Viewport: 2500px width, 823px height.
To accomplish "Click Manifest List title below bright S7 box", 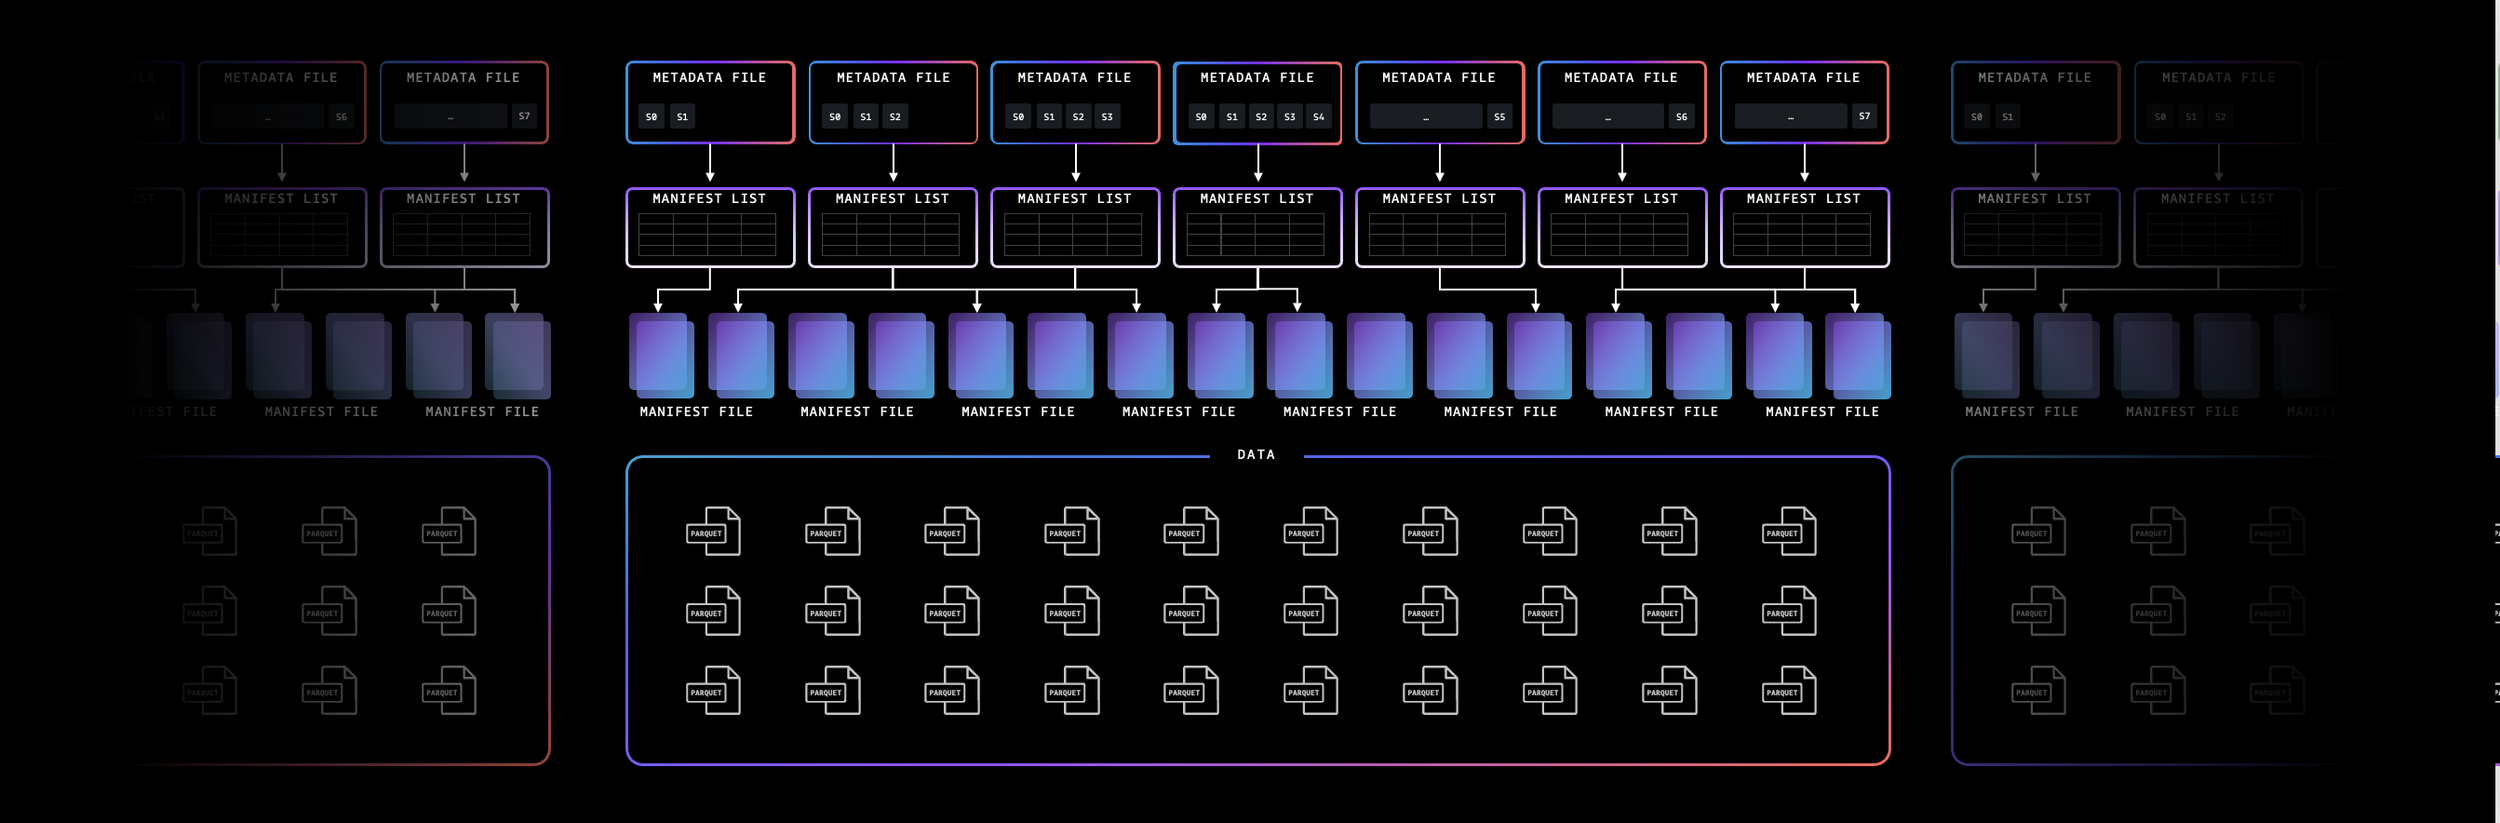I will [1803, 199].
